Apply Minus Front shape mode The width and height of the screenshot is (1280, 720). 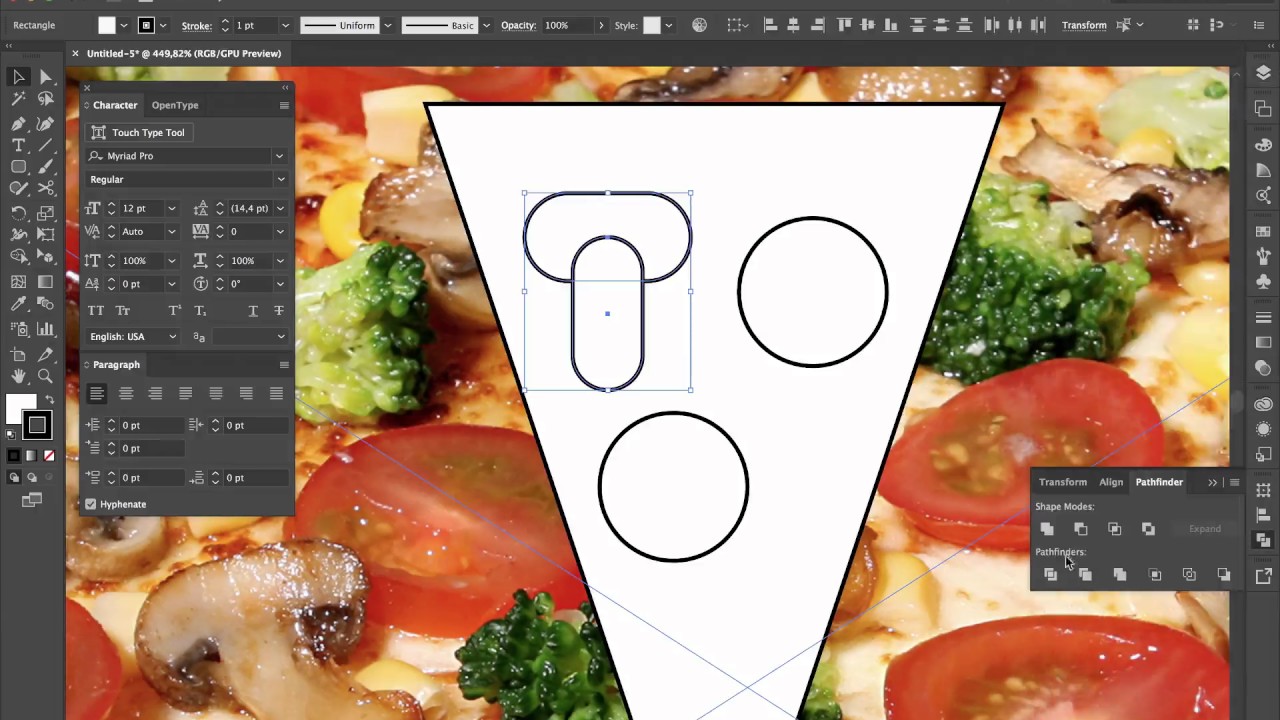(x=1081, y=529)
